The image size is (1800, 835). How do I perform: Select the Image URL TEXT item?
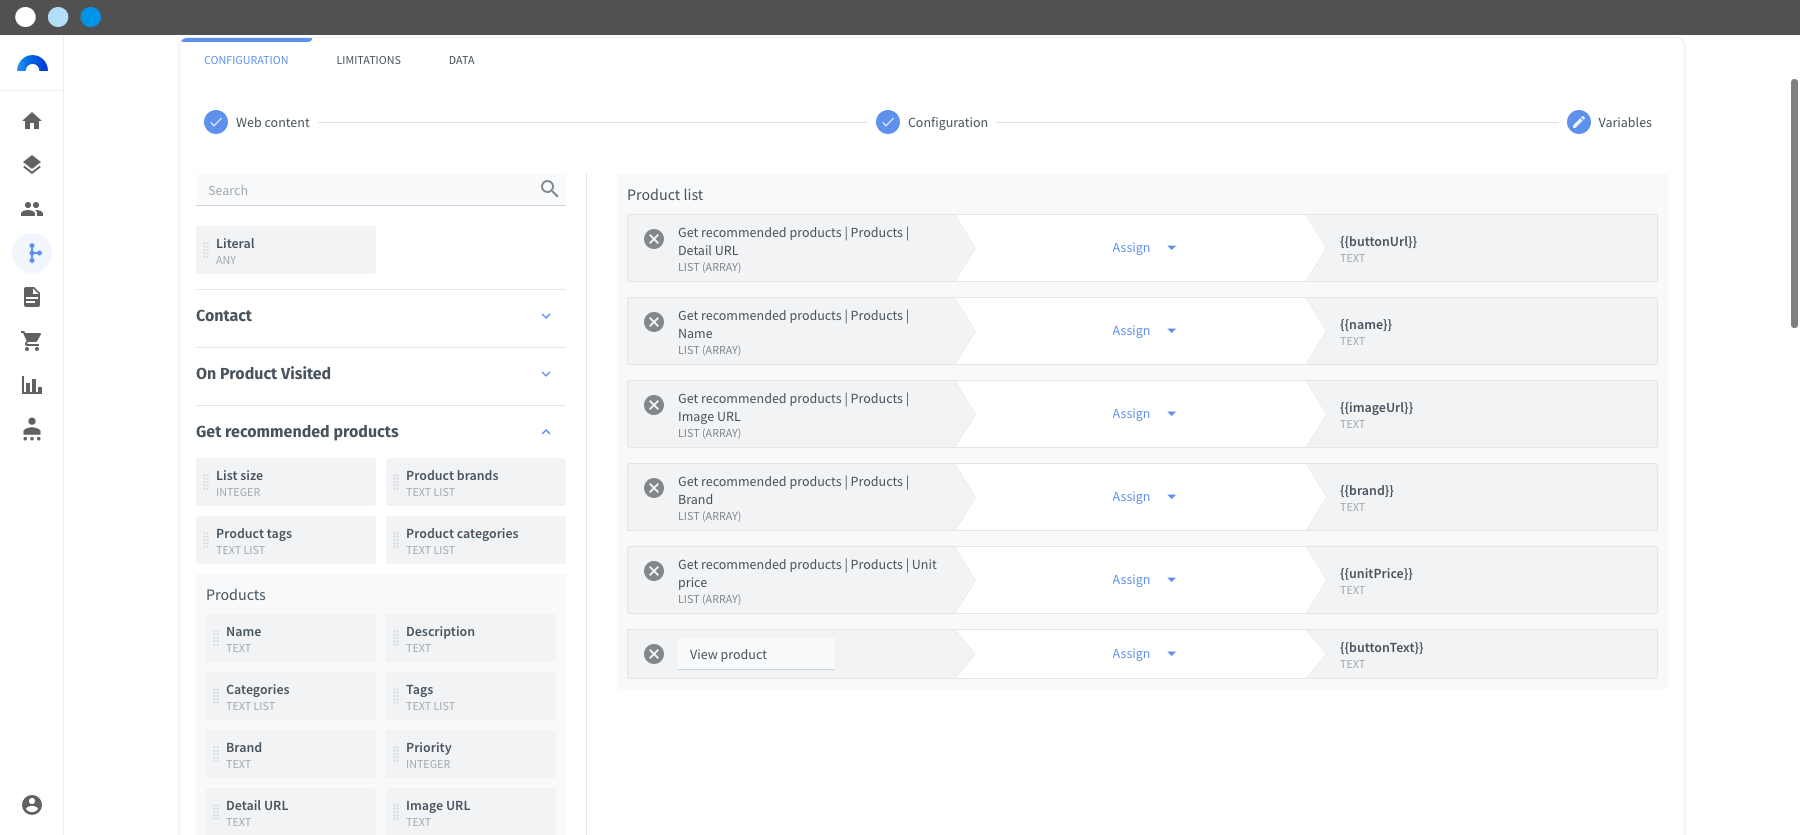pyautogui.click(x=471, y=812)
